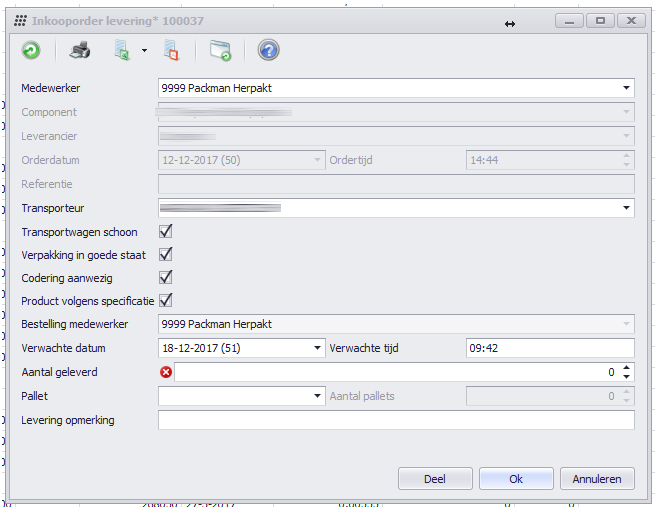658x509 pixels.
Task: Click the PDF export document icon
Action: click(170, 50)
